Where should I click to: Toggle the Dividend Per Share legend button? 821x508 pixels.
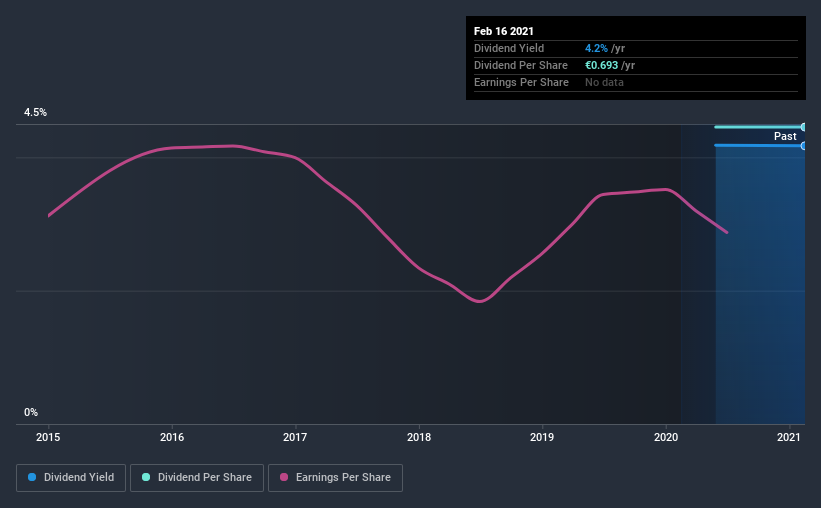point(197,478)
